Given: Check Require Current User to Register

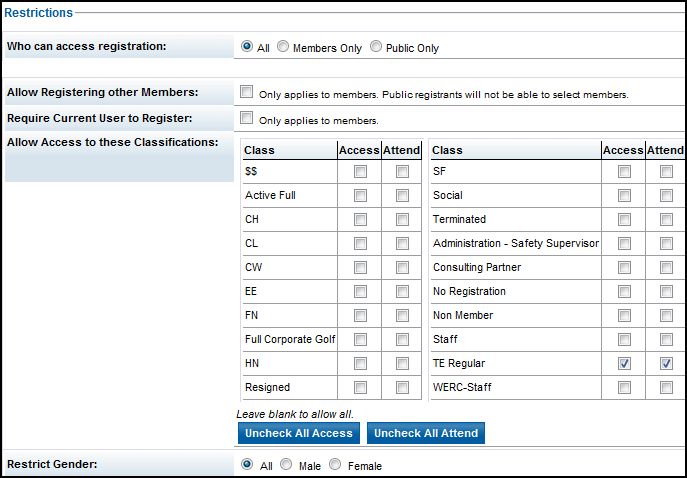Looking at the screenshot, I should point(247,118).
